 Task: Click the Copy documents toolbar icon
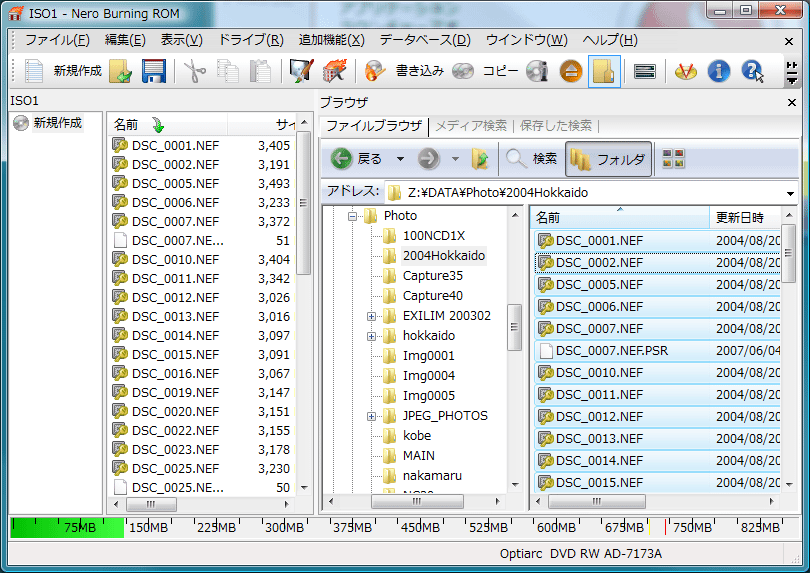tap(227, 71)
